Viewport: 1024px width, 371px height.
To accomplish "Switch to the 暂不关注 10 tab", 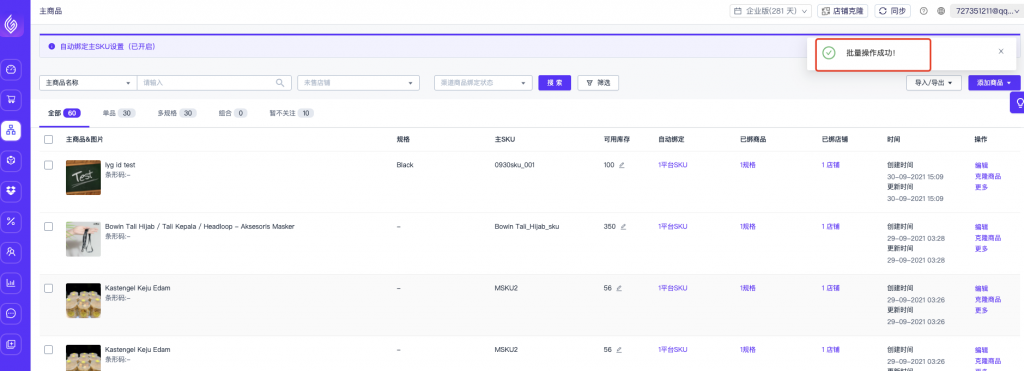I will click(x=291, y=113).
